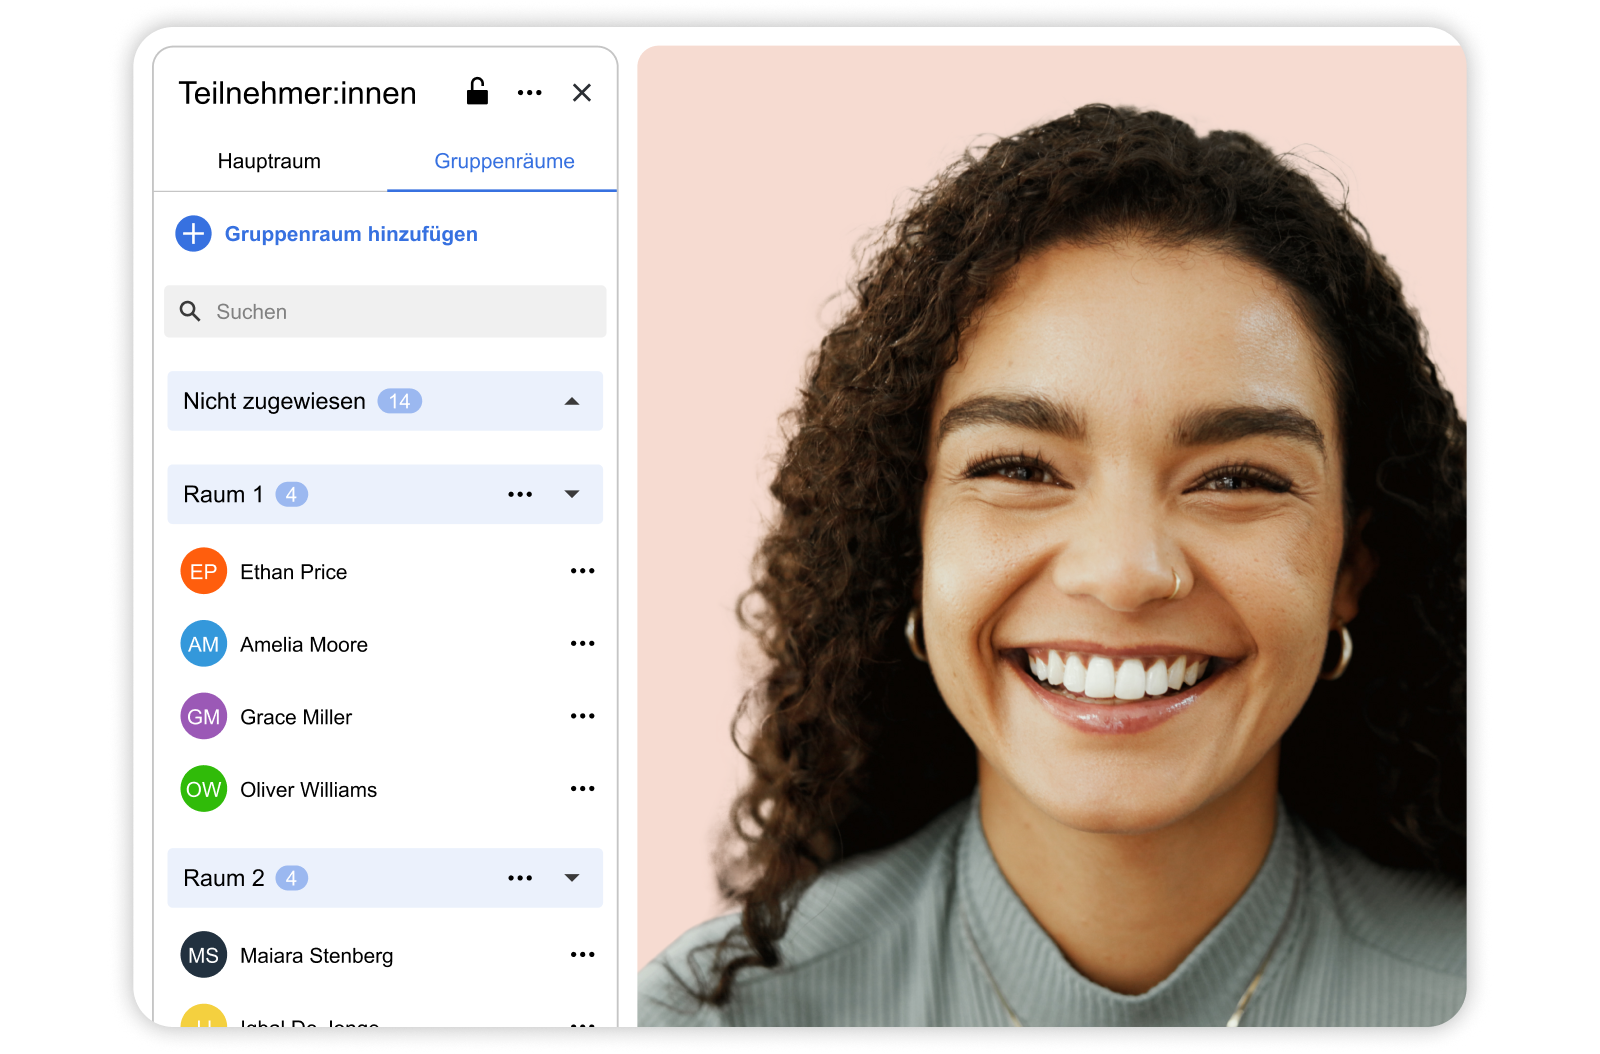The height and width of the screenshot is (1054, 1600).
Task: Click the unlocked padlock icon
Action: [477, 92]
